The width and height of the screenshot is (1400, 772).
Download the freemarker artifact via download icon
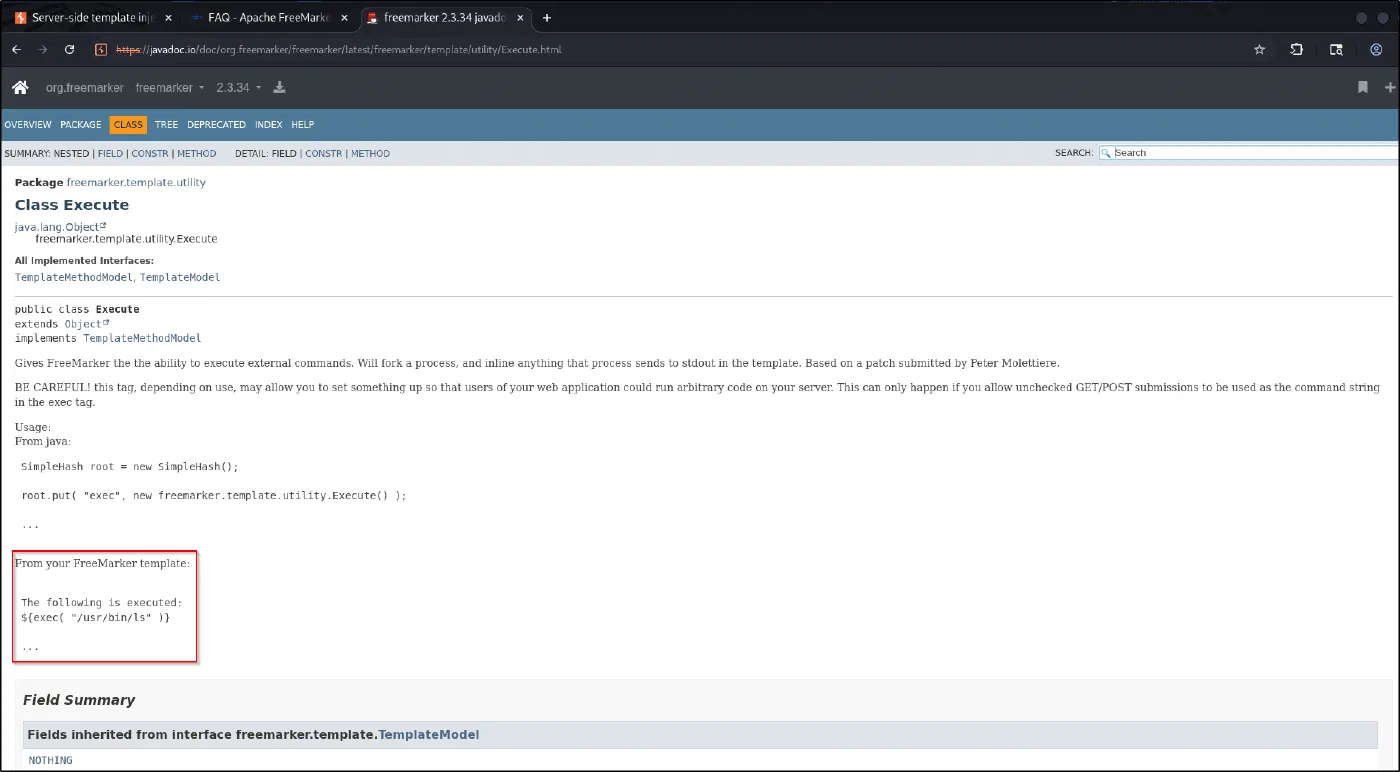click(280, 87)
